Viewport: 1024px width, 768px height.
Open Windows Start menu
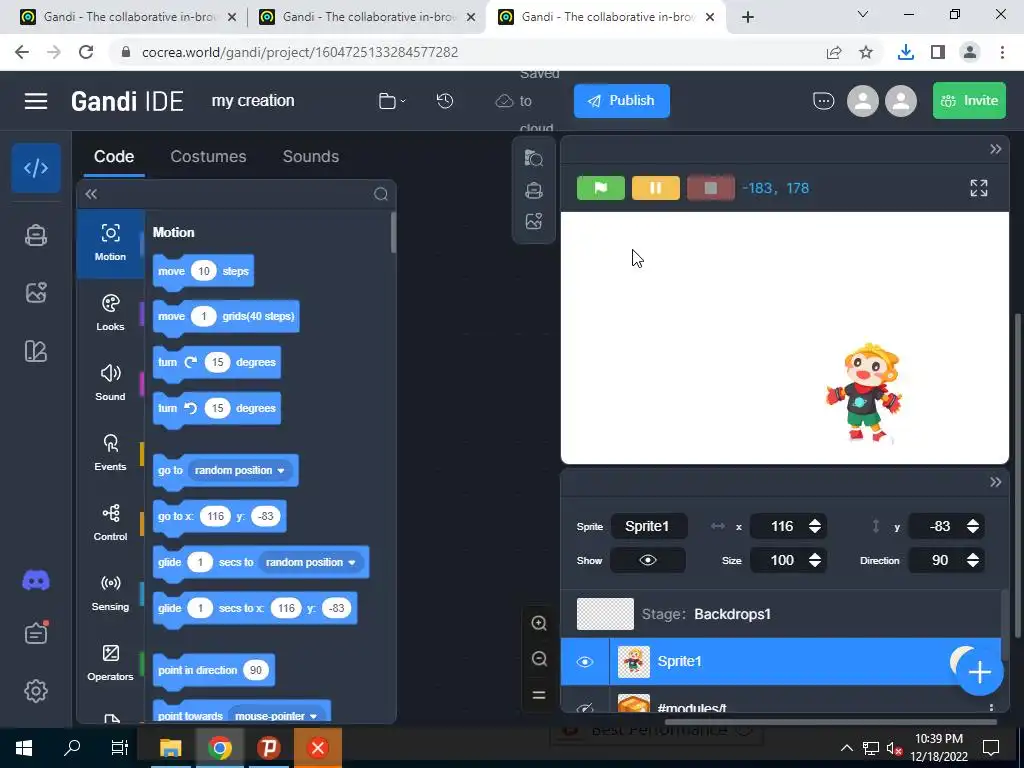(23, 748)
